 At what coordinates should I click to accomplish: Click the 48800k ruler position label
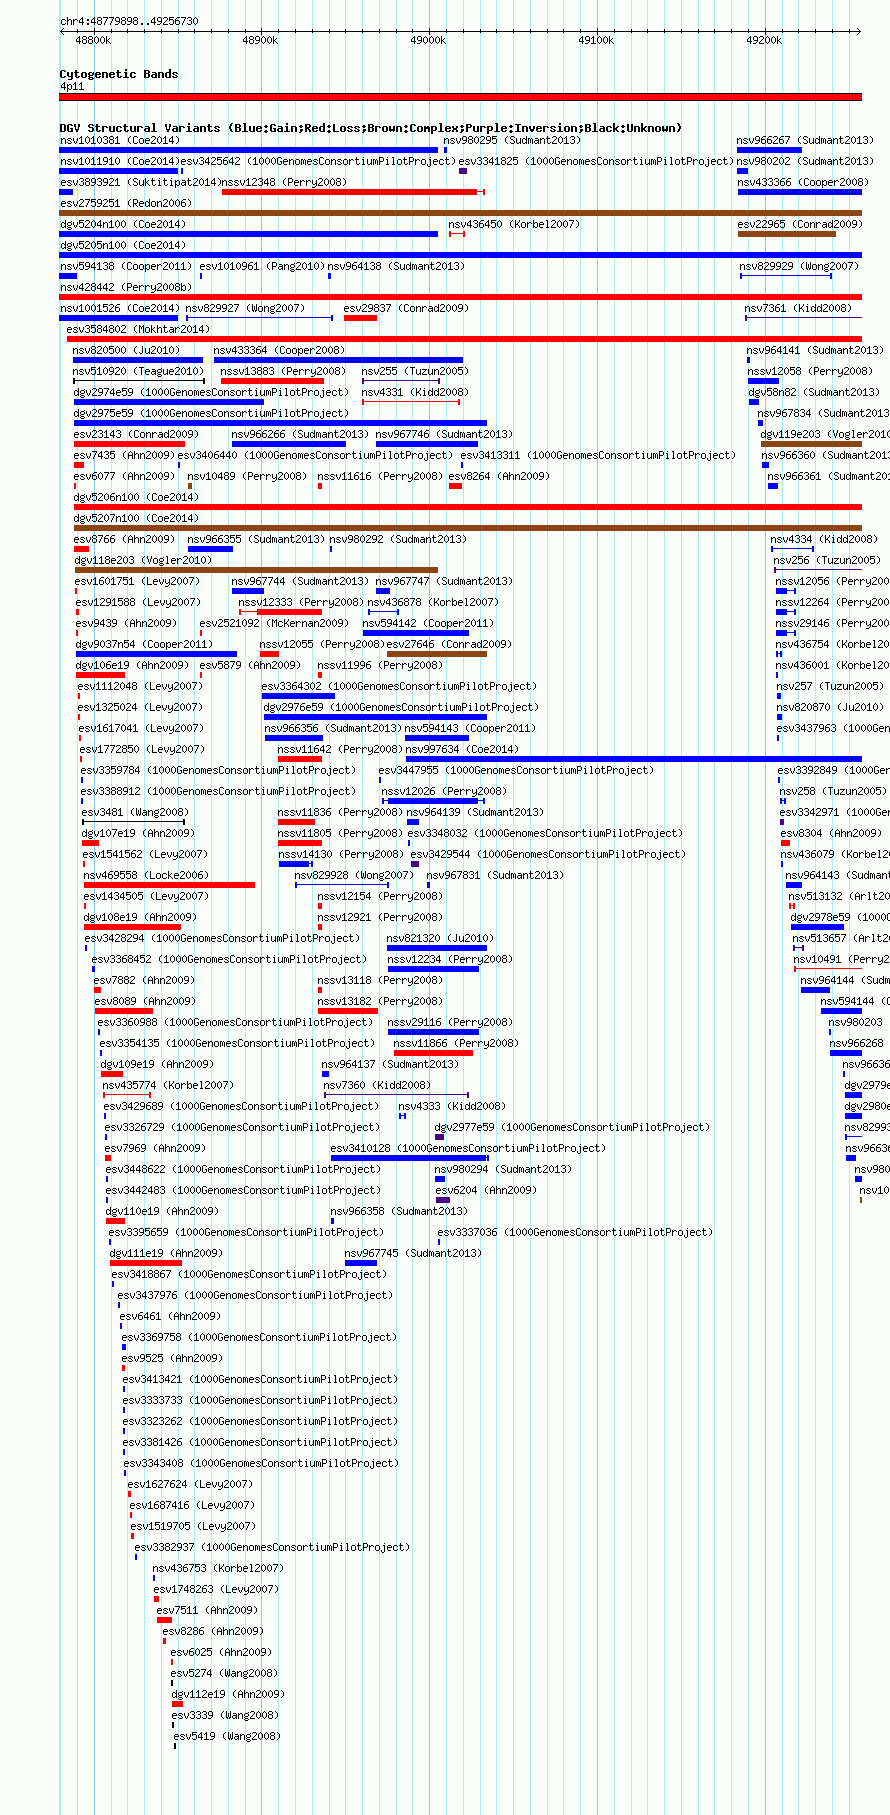(93, 40)
